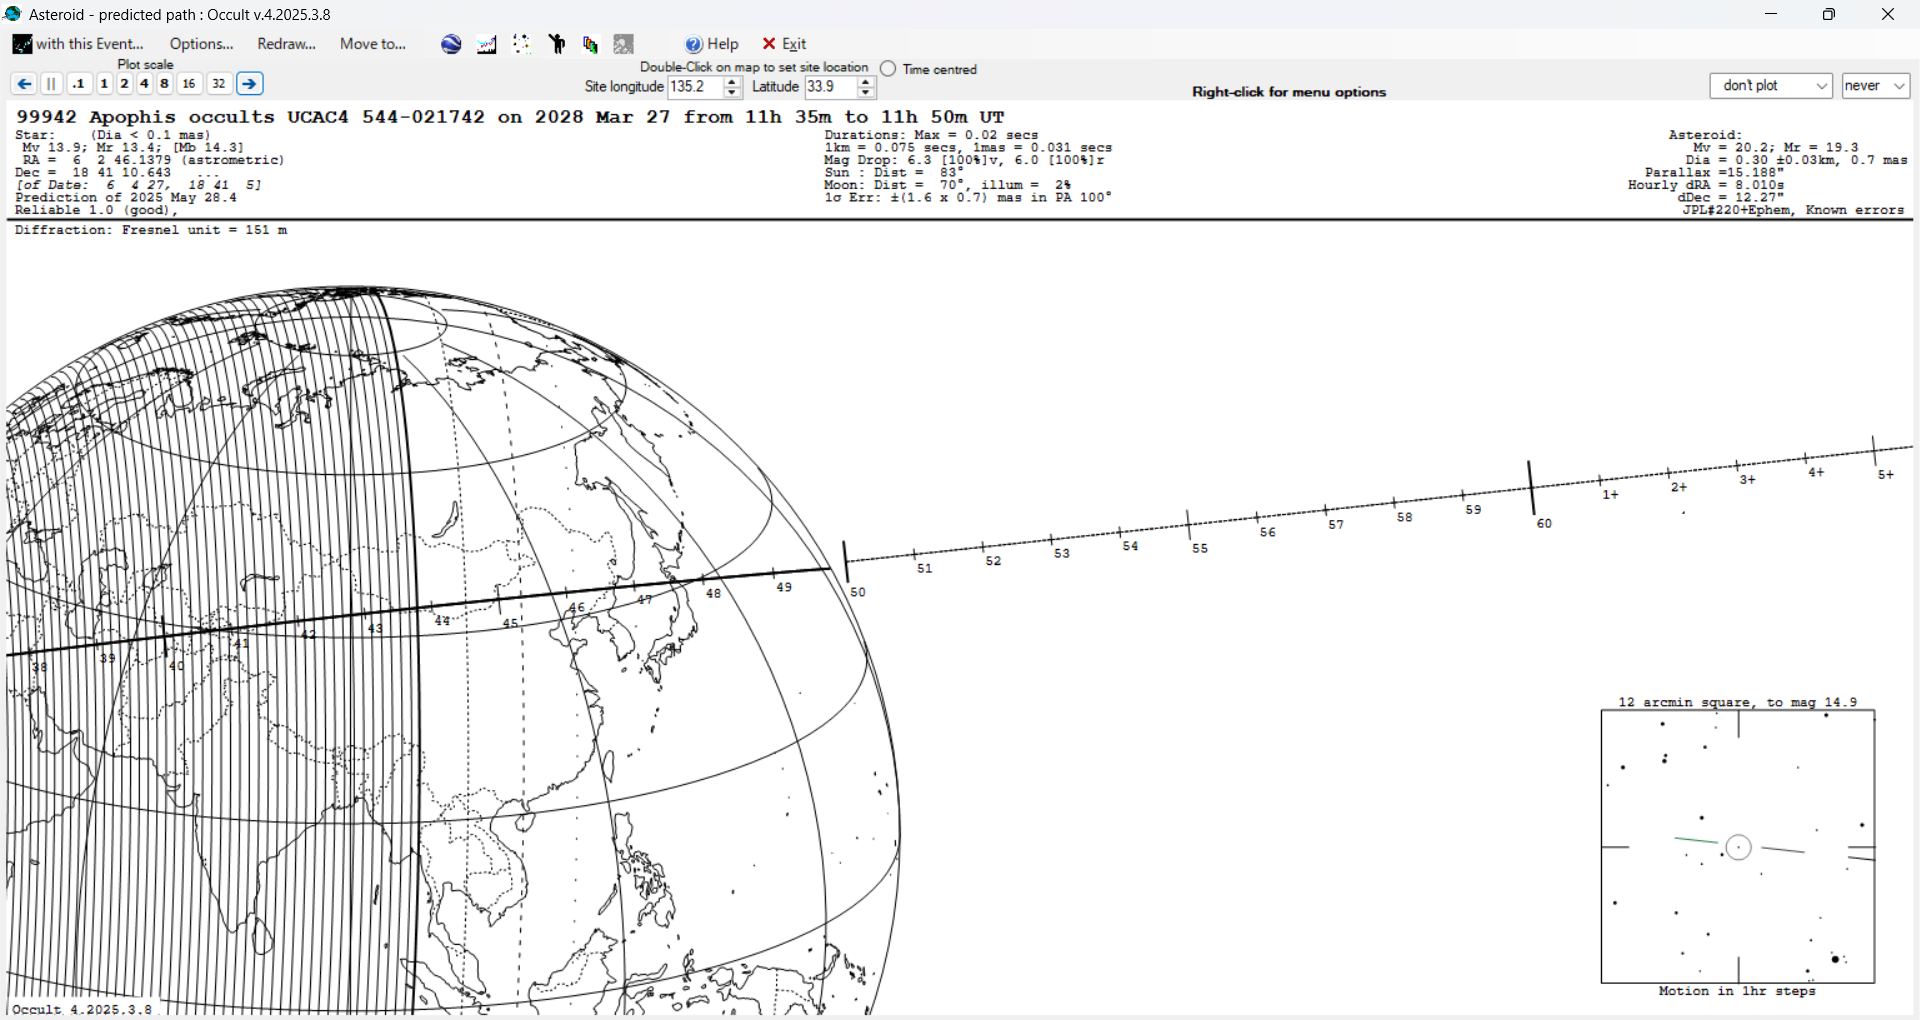Open the "don't plot" dropdown
This screenshot has width=1920, height=1020.
[1771, 86]
